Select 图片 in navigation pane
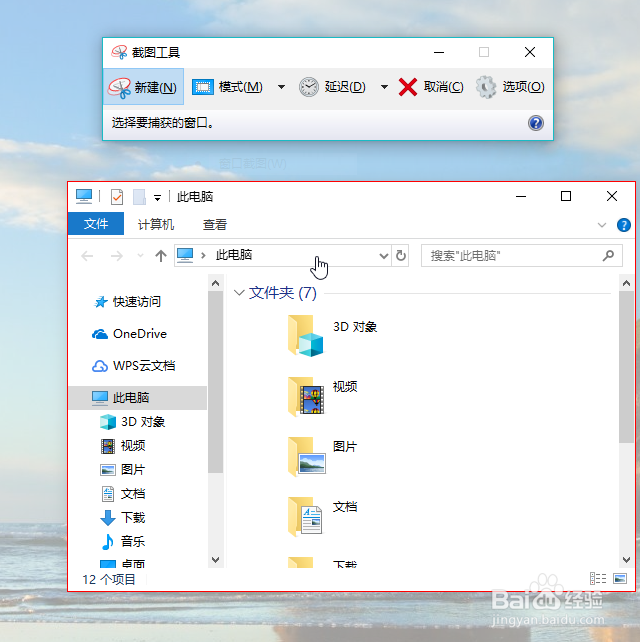This screenshot has width=640, height=642. coord(122,469)
